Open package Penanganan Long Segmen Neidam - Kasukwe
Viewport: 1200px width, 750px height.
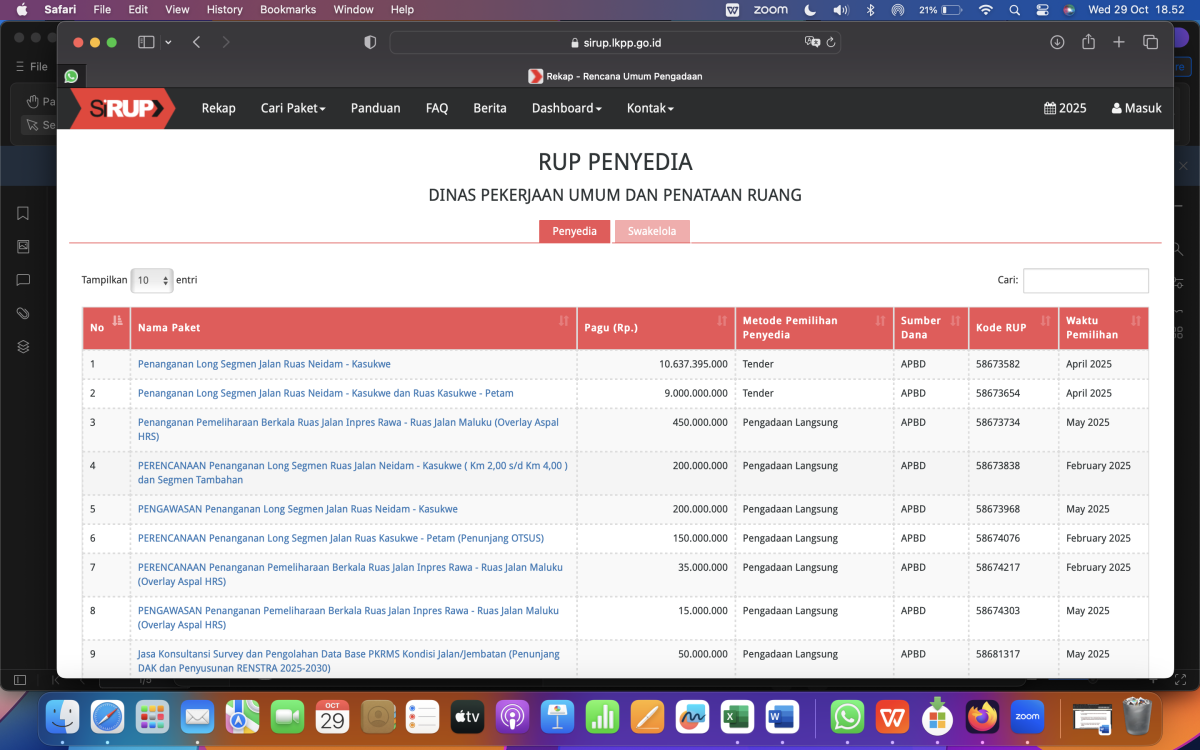pos(264,364)
